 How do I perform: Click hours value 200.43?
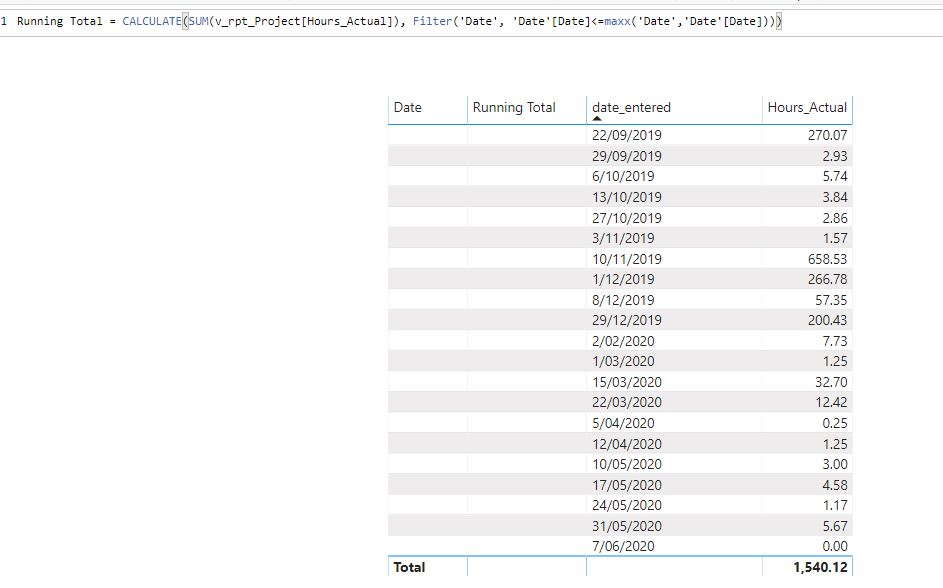coord(827,320)
